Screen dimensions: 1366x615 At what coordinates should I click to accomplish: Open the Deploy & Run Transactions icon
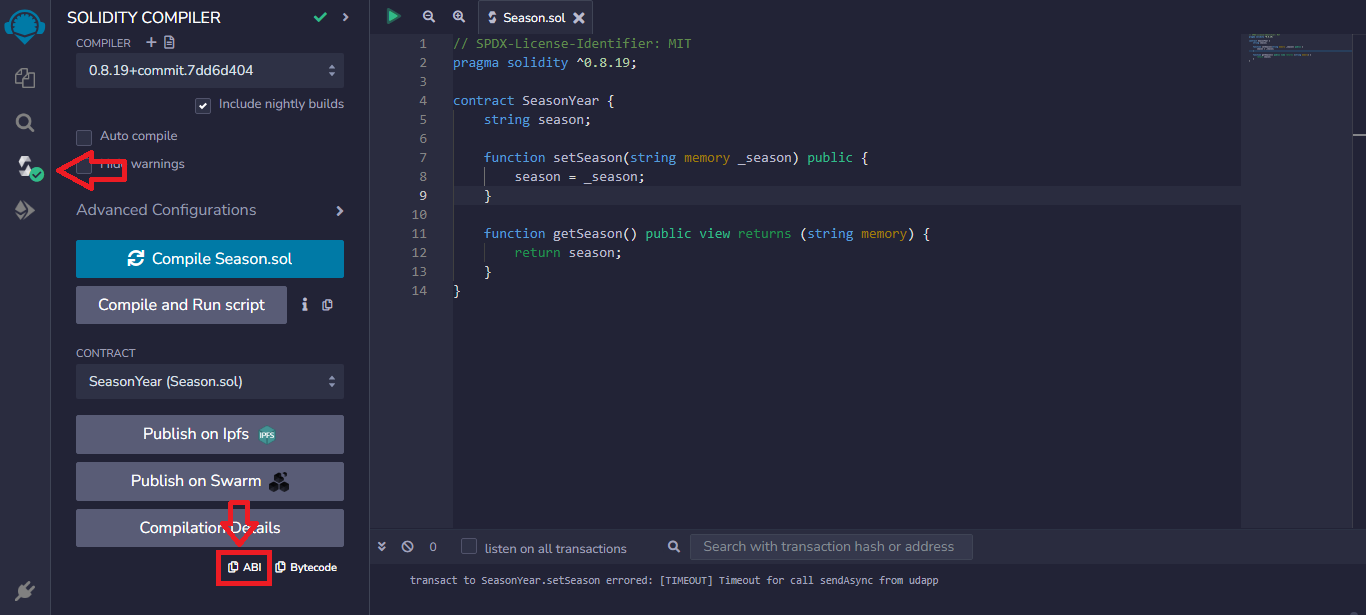point(25,210)
